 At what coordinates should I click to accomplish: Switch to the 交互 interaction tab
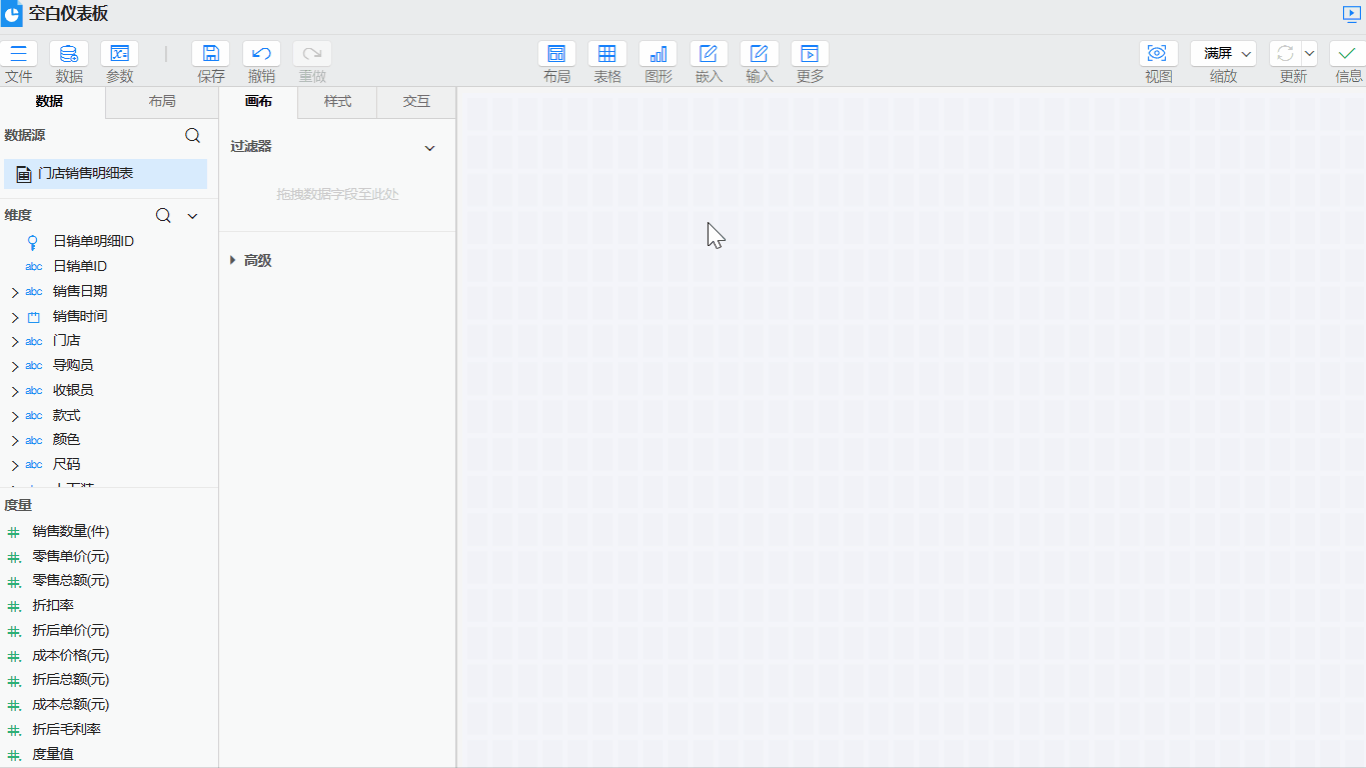point(416,102)
